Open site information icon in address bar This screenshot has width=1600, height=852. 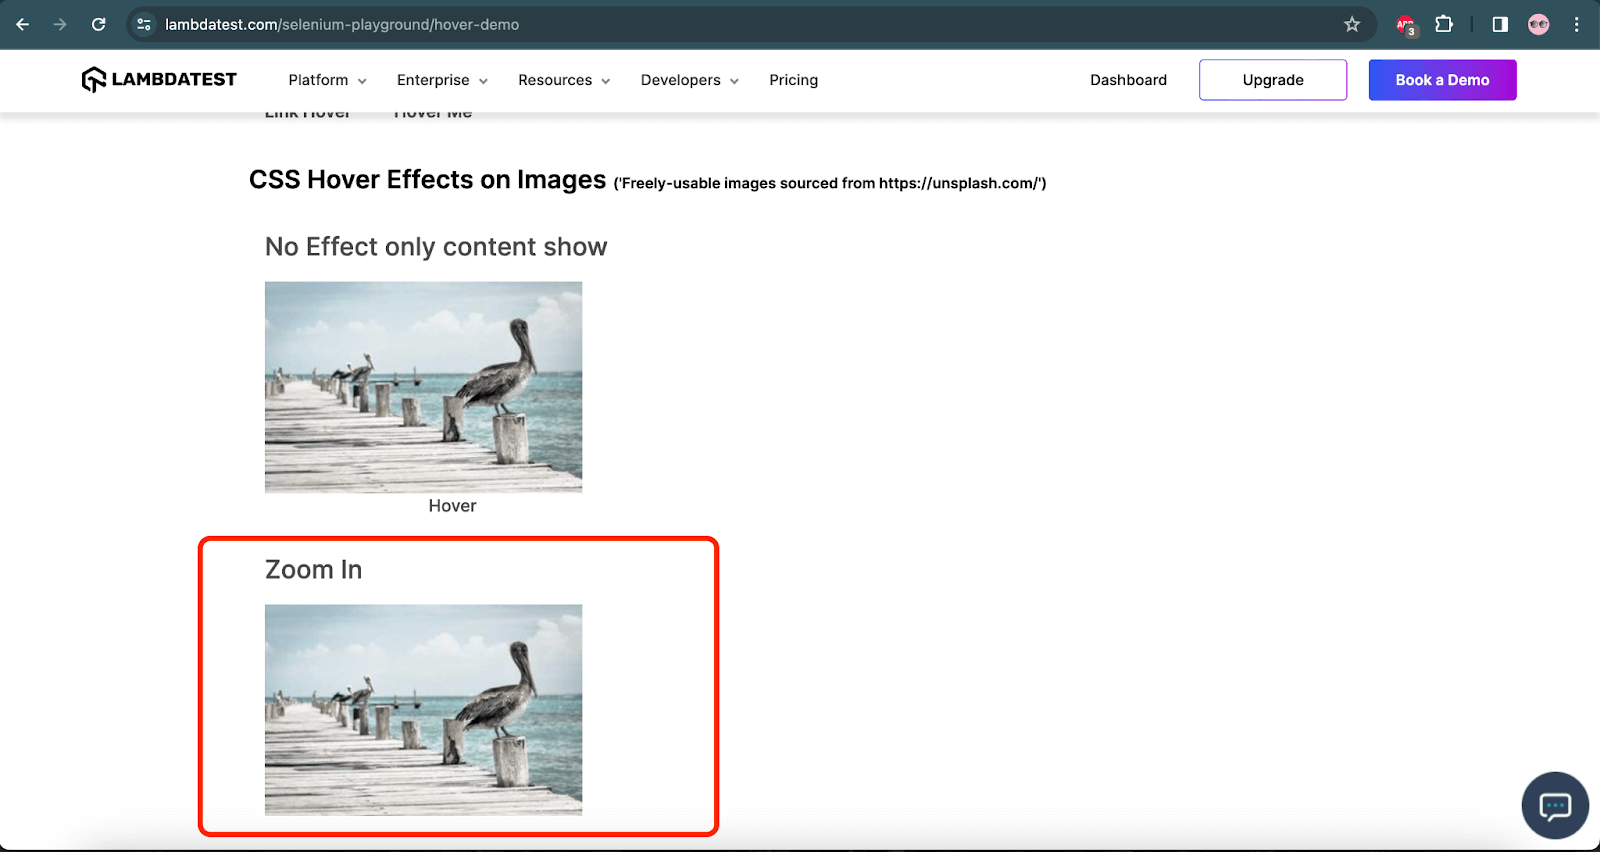coord(144,24)
